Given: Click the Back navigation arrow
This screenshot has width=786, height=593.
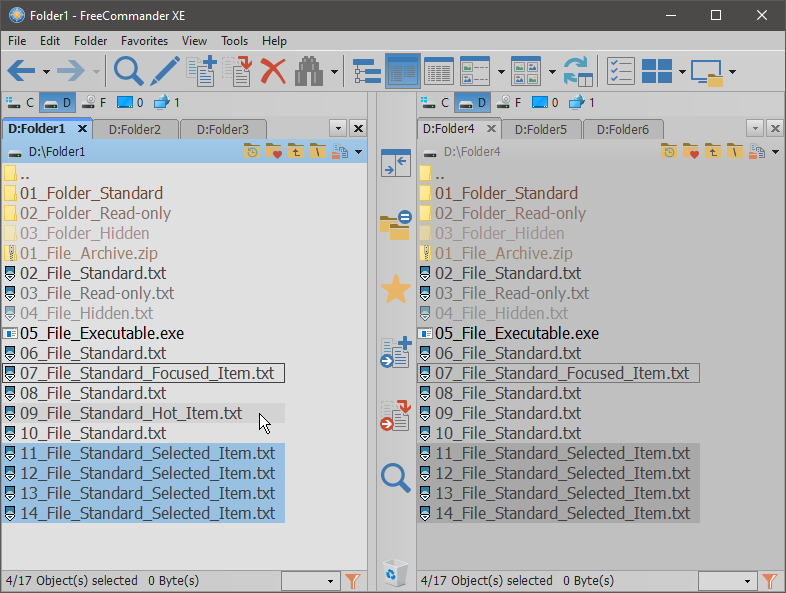Looking at the screenshot, I should click(x=22, y=71).
